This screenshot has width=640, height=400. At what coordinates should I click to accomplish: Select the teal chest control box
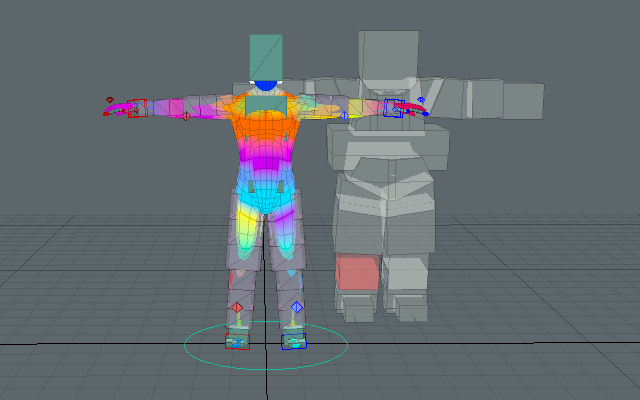pyautogui.click(x=266, y=103)
